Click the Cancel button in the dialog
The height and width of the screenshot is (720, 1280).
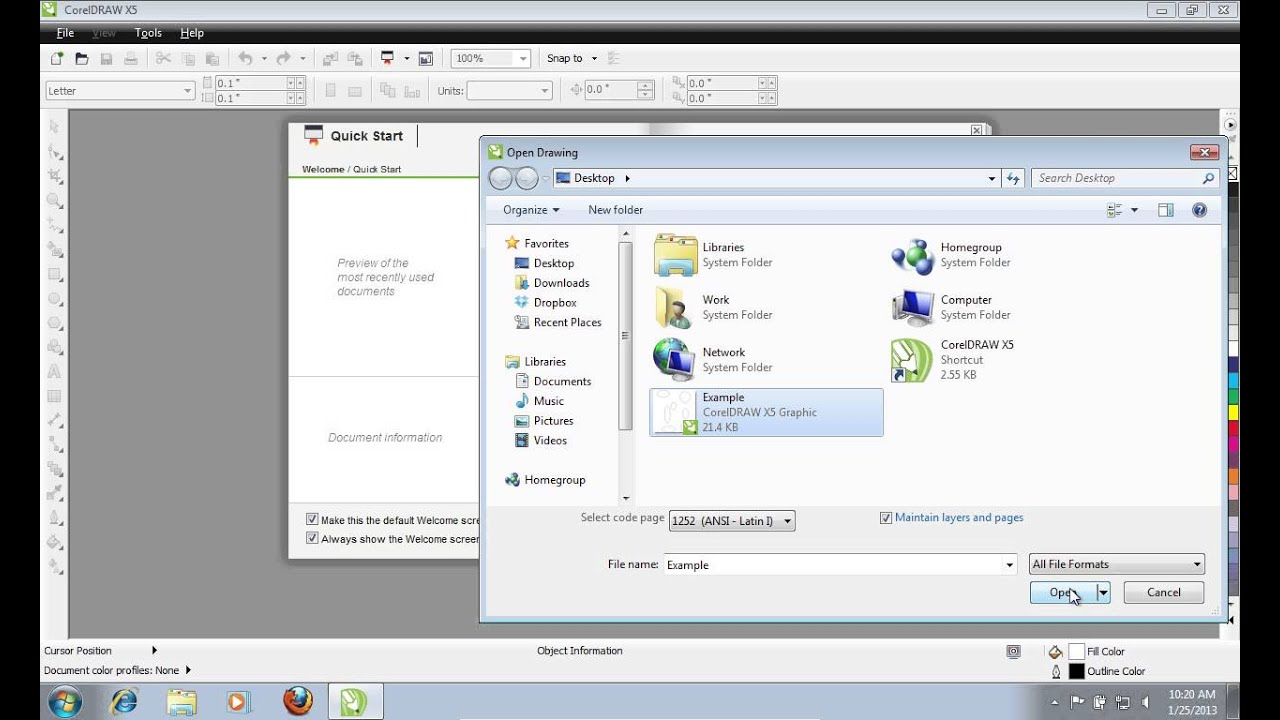1164,593
